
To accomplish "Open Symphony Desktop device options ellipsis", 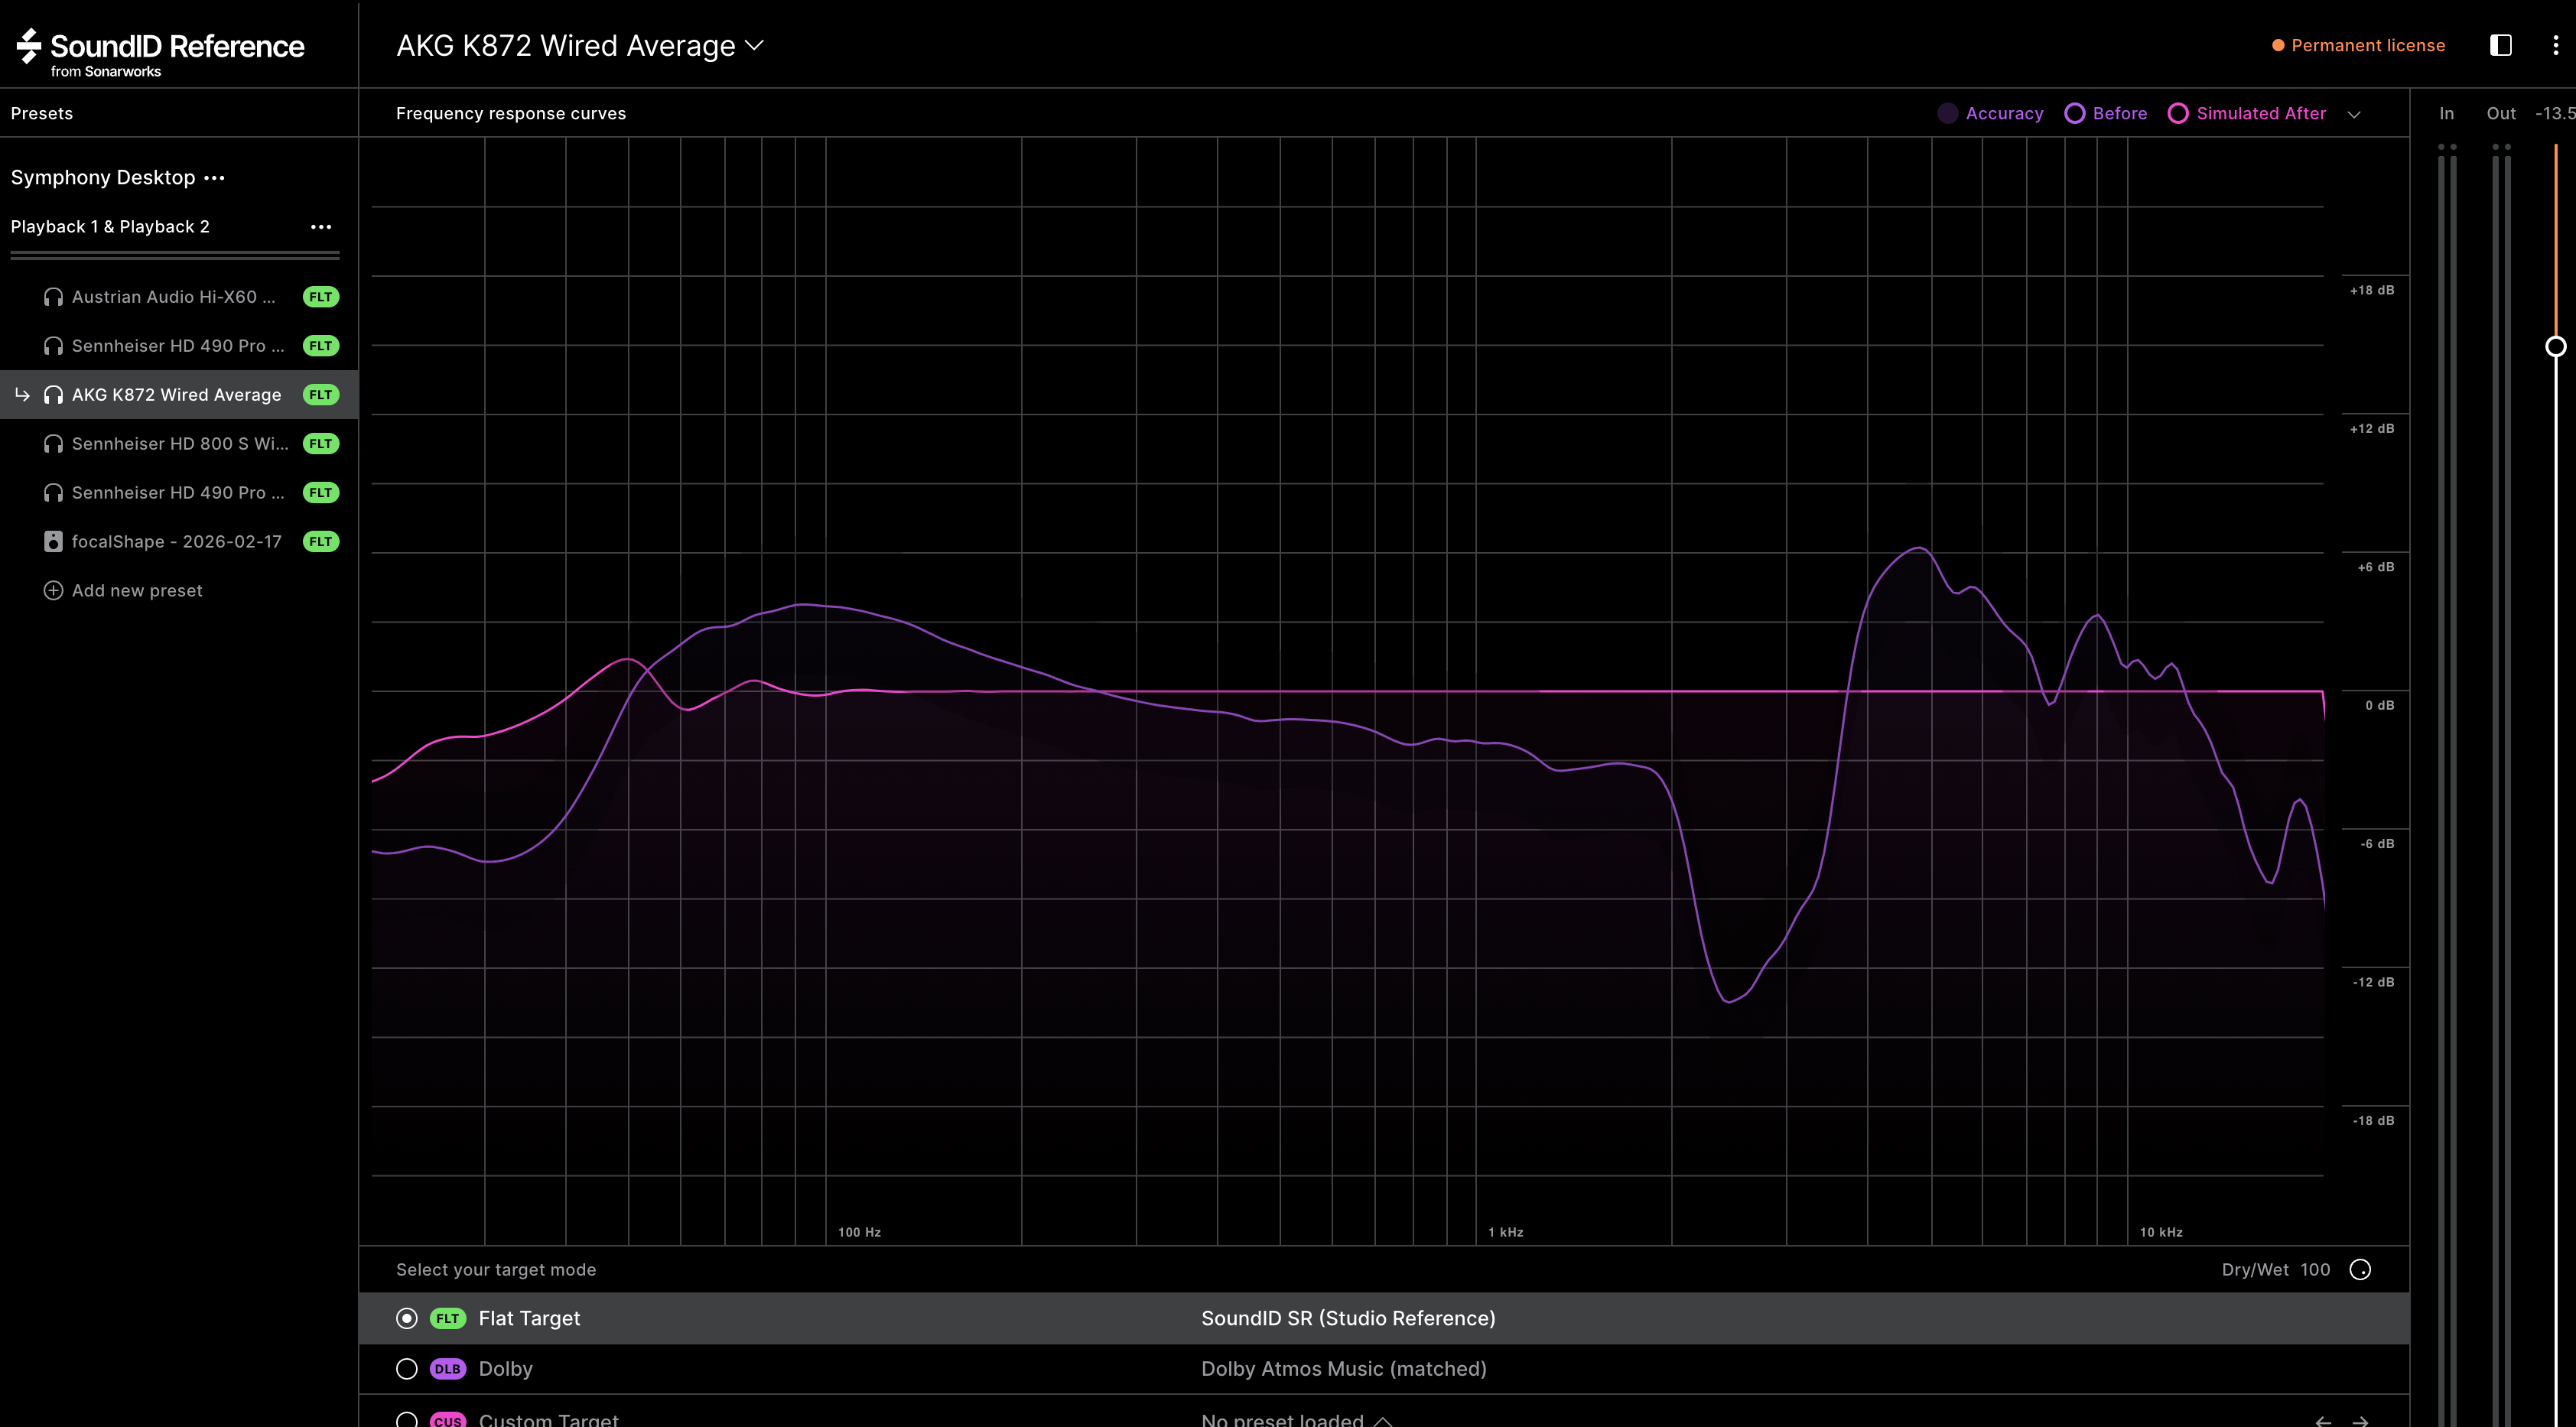I will point(214,178).
